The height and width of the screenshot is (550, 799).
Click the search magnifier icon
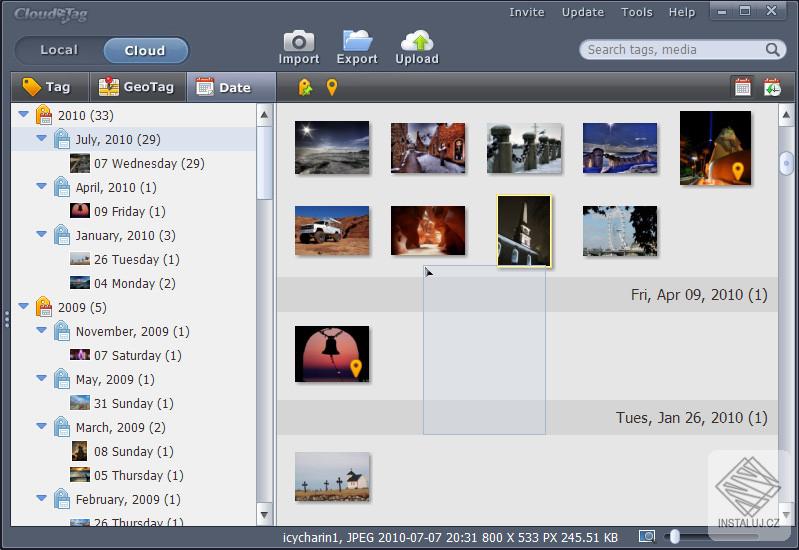773,49
